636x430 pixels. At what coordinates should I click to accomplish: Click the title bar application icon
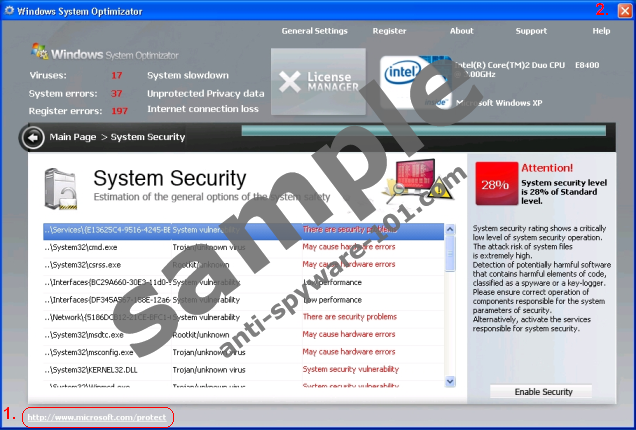click(x=10, y=11)
